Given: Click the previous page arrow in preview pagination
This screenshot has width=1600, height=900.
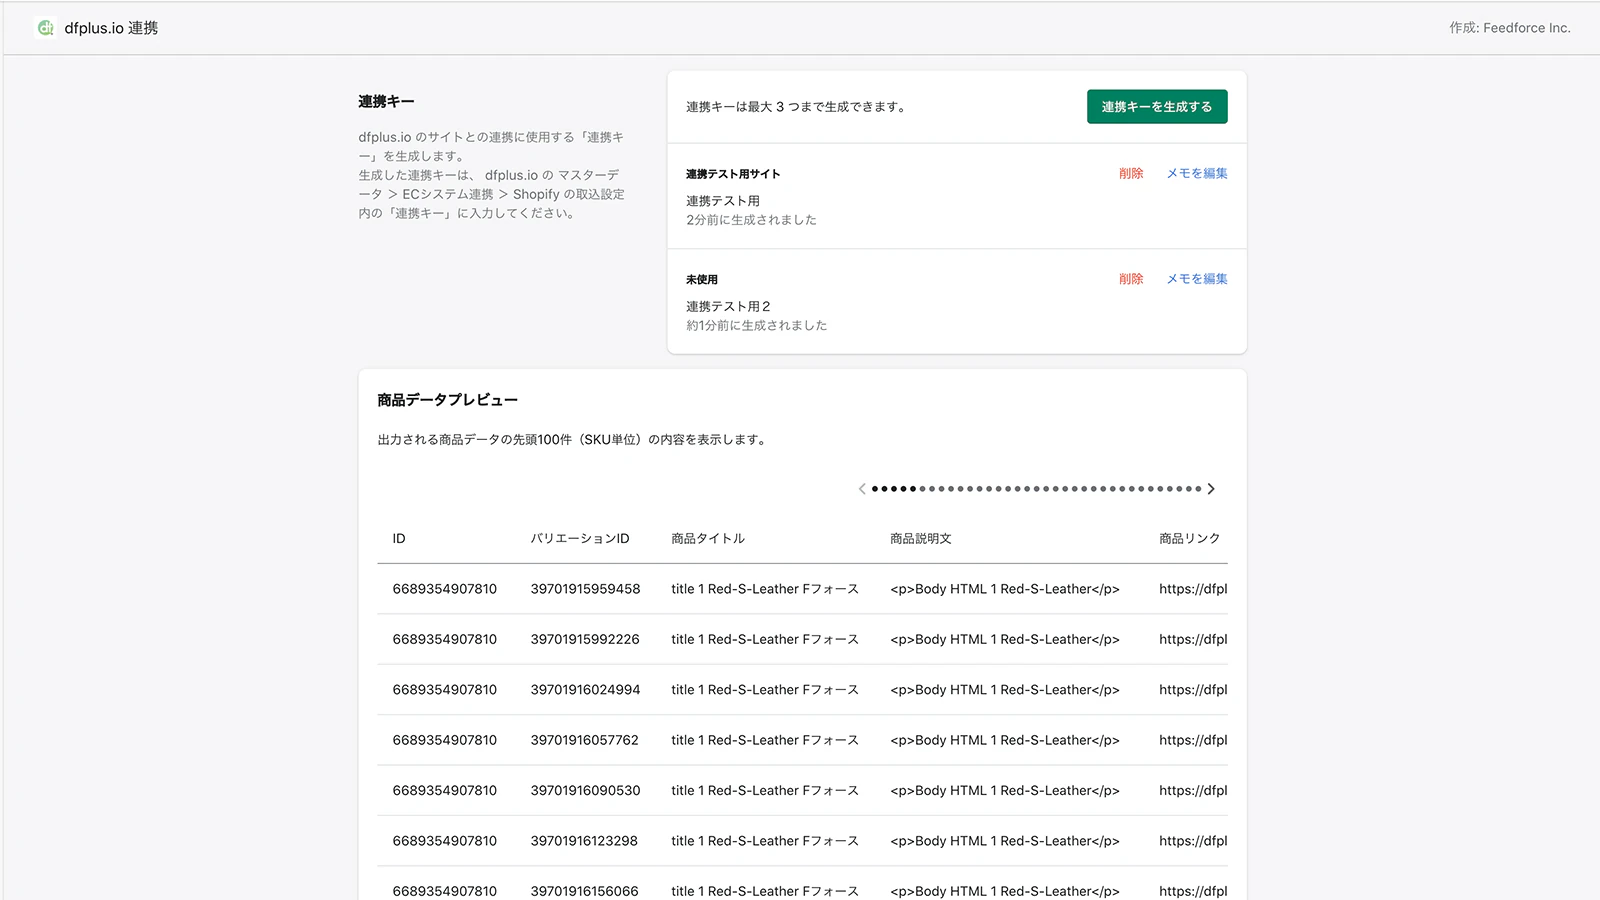Looking at the screenshot, I should coord(862,489).
